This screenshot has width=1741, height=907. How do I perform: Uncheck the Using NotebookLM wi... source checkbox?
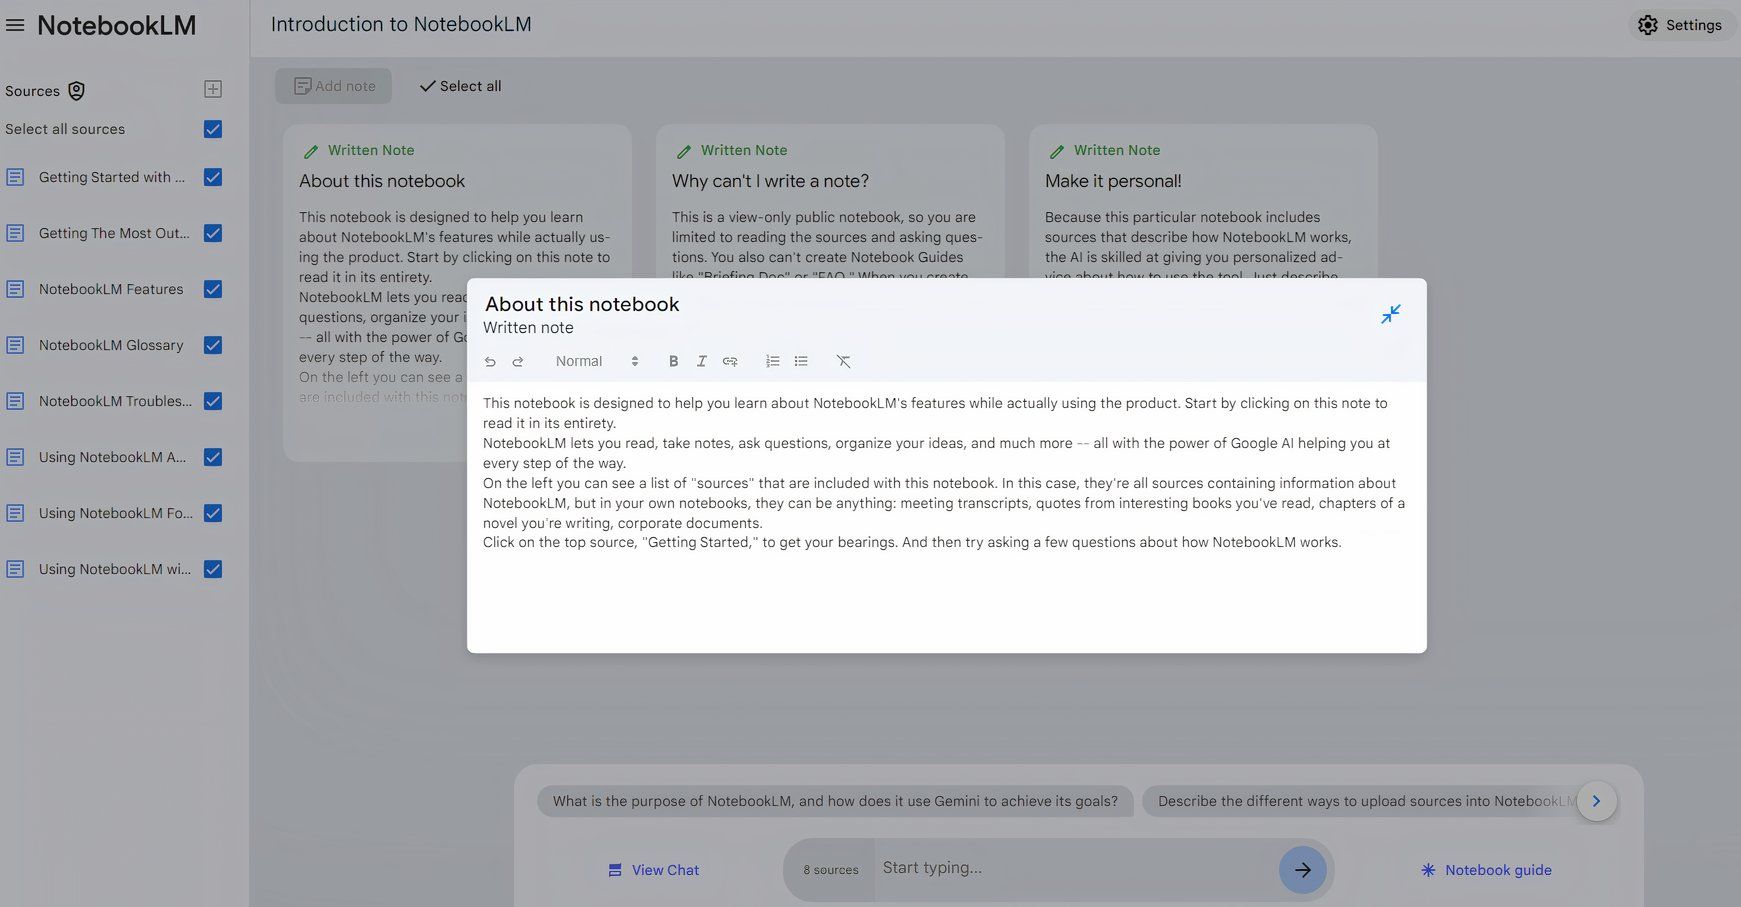click(213, 569)
